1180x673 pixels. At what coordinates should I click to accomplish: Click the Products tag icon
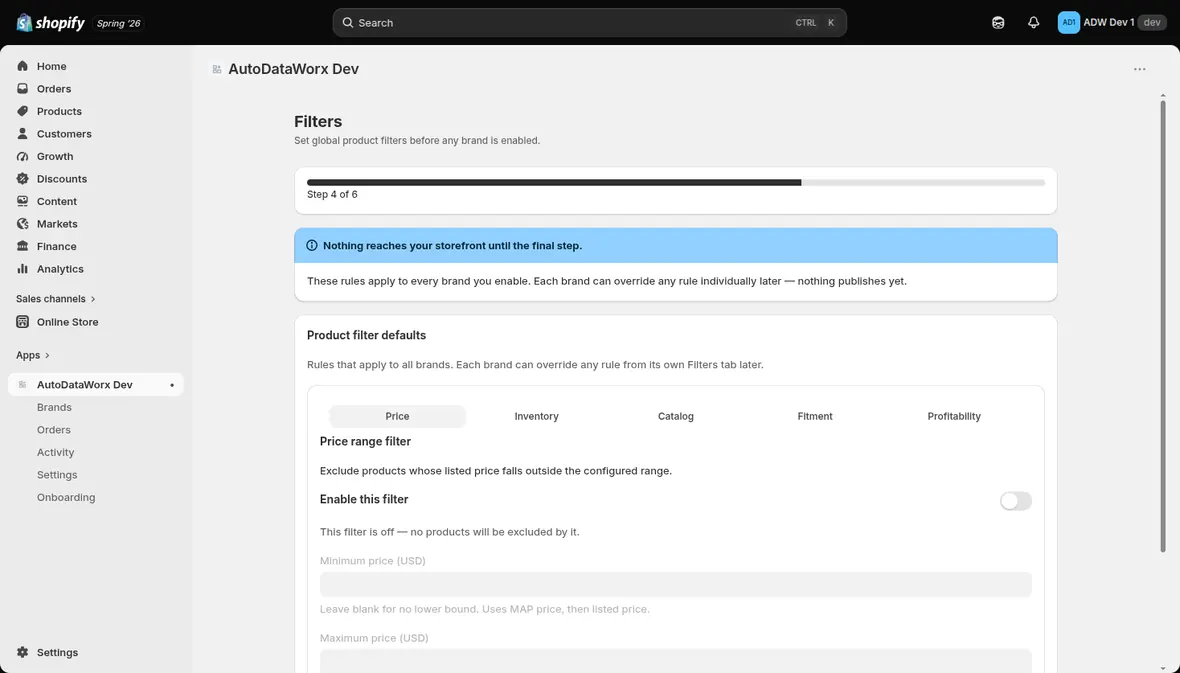tap(23, 111)
